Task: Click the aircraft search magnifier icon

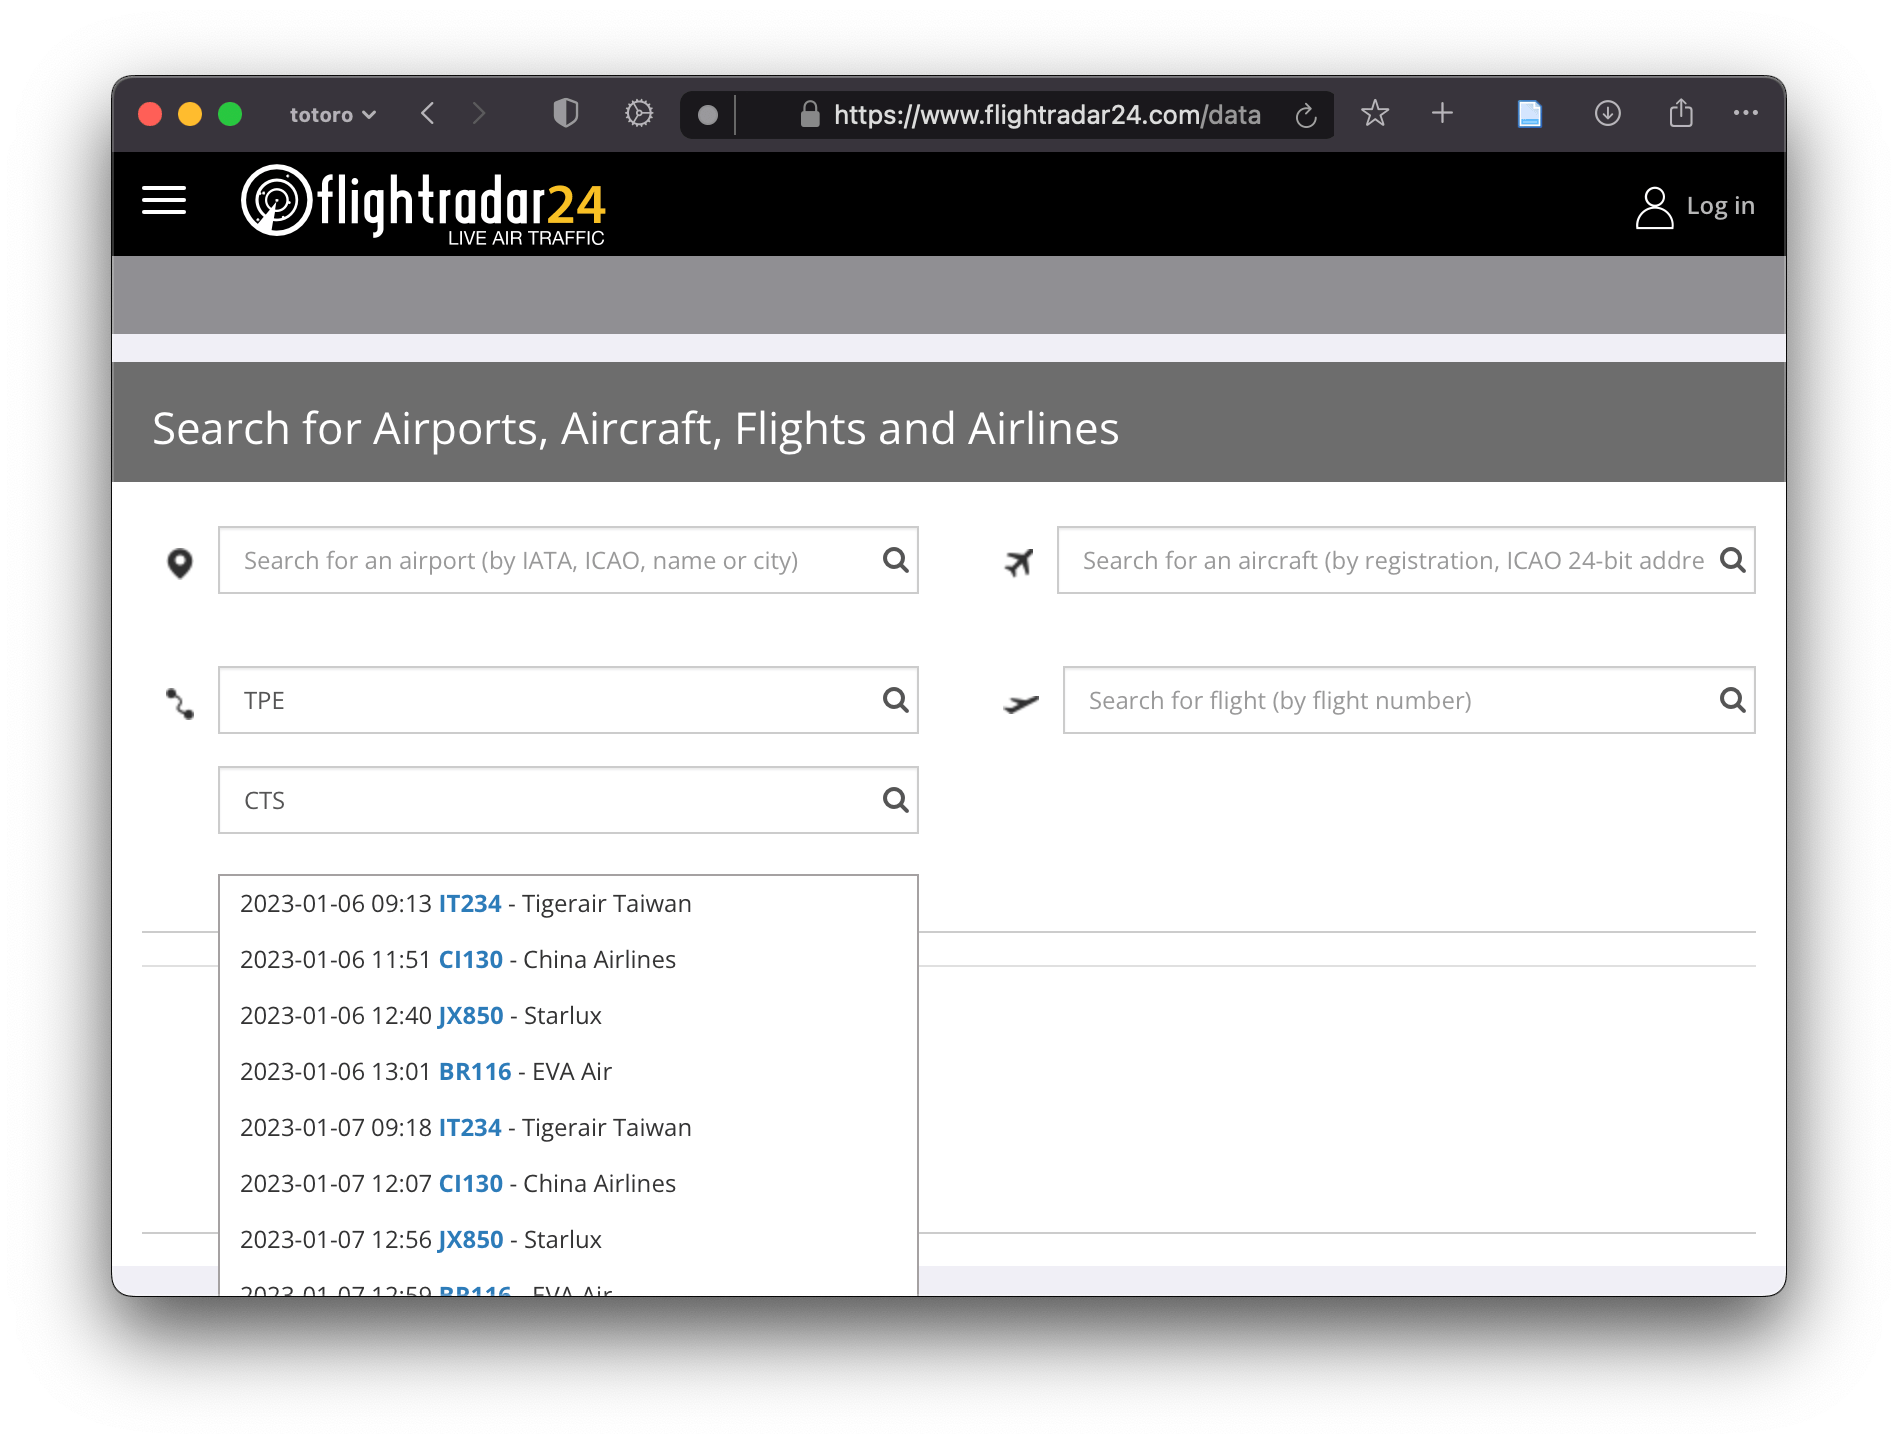Action: (x=1733, y=560)
